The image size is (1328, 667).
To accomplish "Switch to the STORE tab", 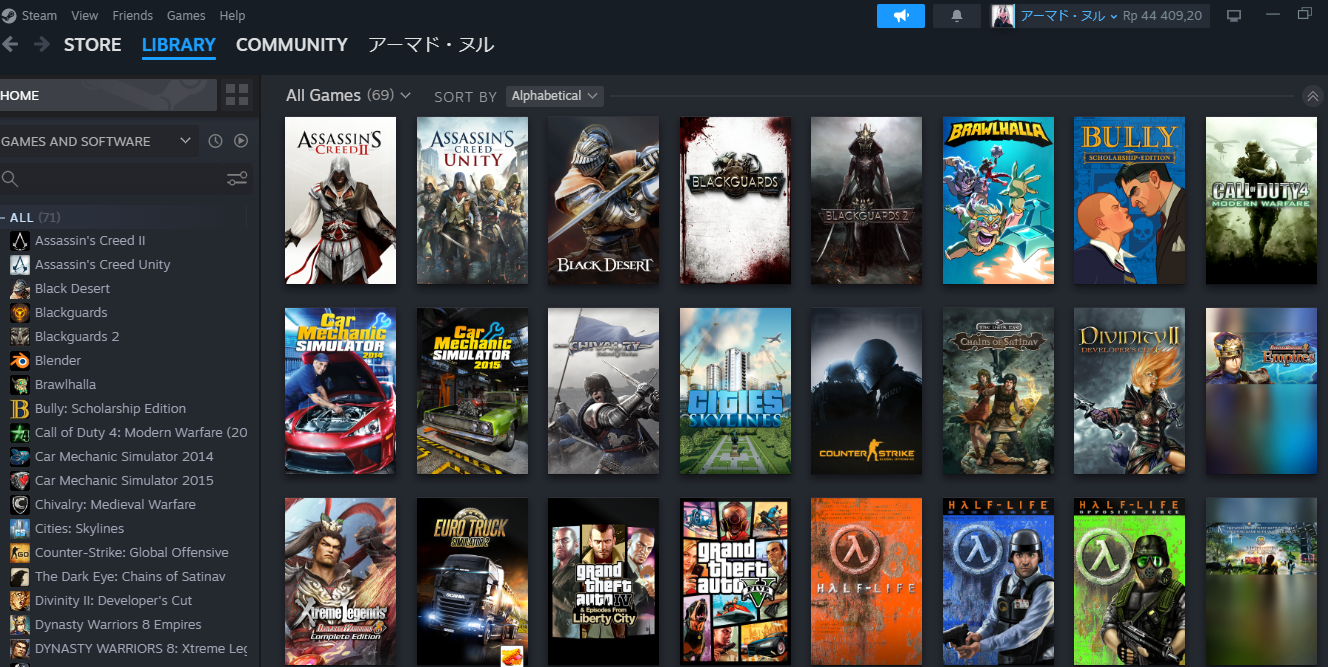I will (x=92, y=45).
